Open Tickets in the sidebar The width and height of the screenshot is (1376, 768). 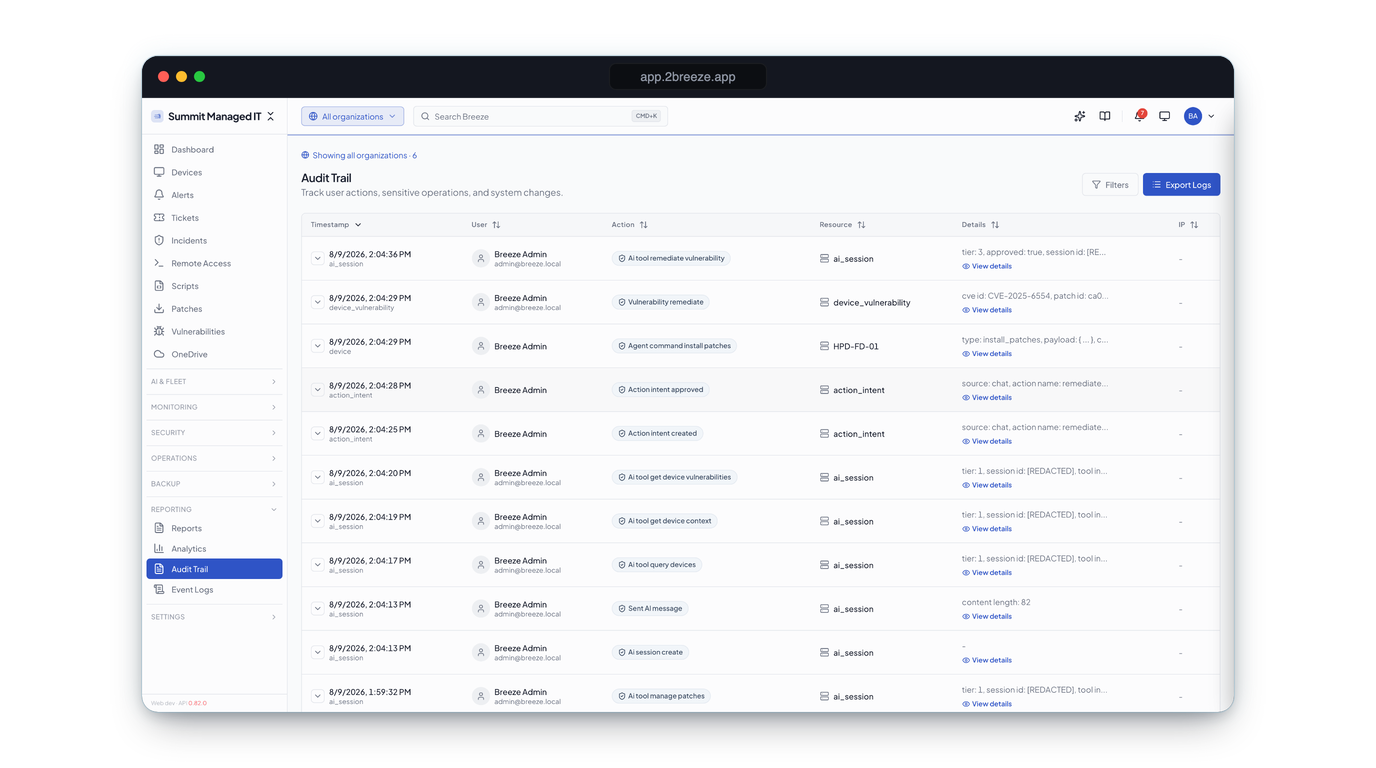tap(214, 218)
